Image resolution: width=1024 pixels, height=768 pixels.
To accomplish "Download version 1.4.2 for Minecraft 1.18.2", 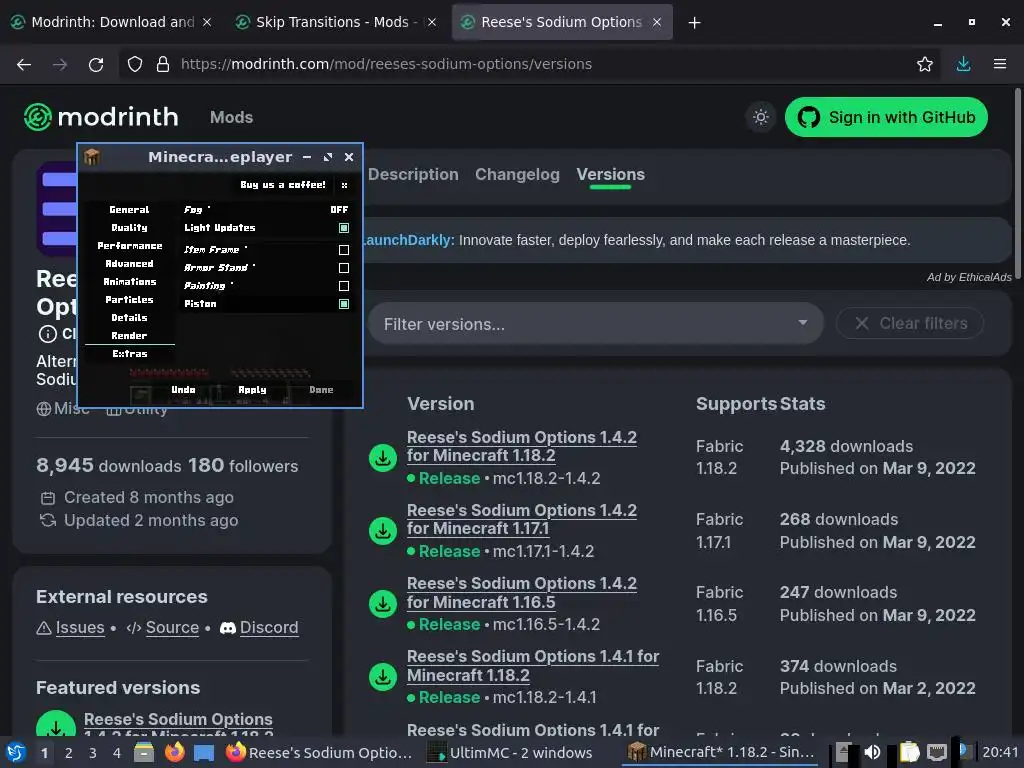I will [x=383, y=458].
